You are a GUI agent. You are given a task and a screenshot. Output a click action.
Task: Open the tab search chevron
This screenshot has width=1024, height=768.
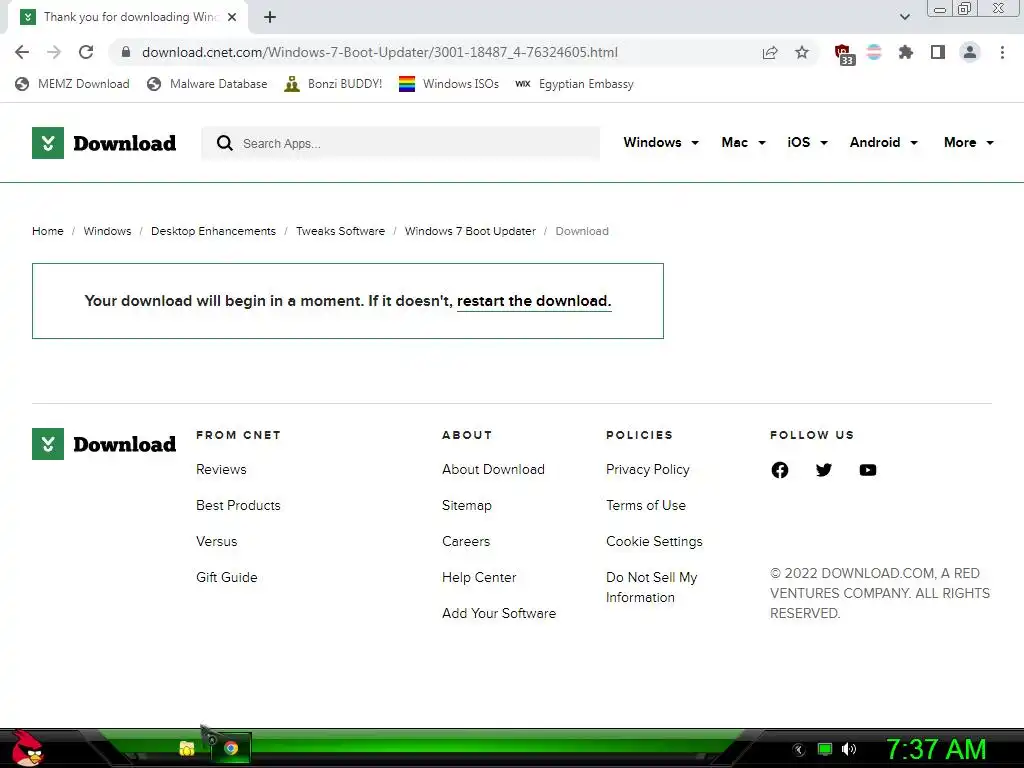904,17
